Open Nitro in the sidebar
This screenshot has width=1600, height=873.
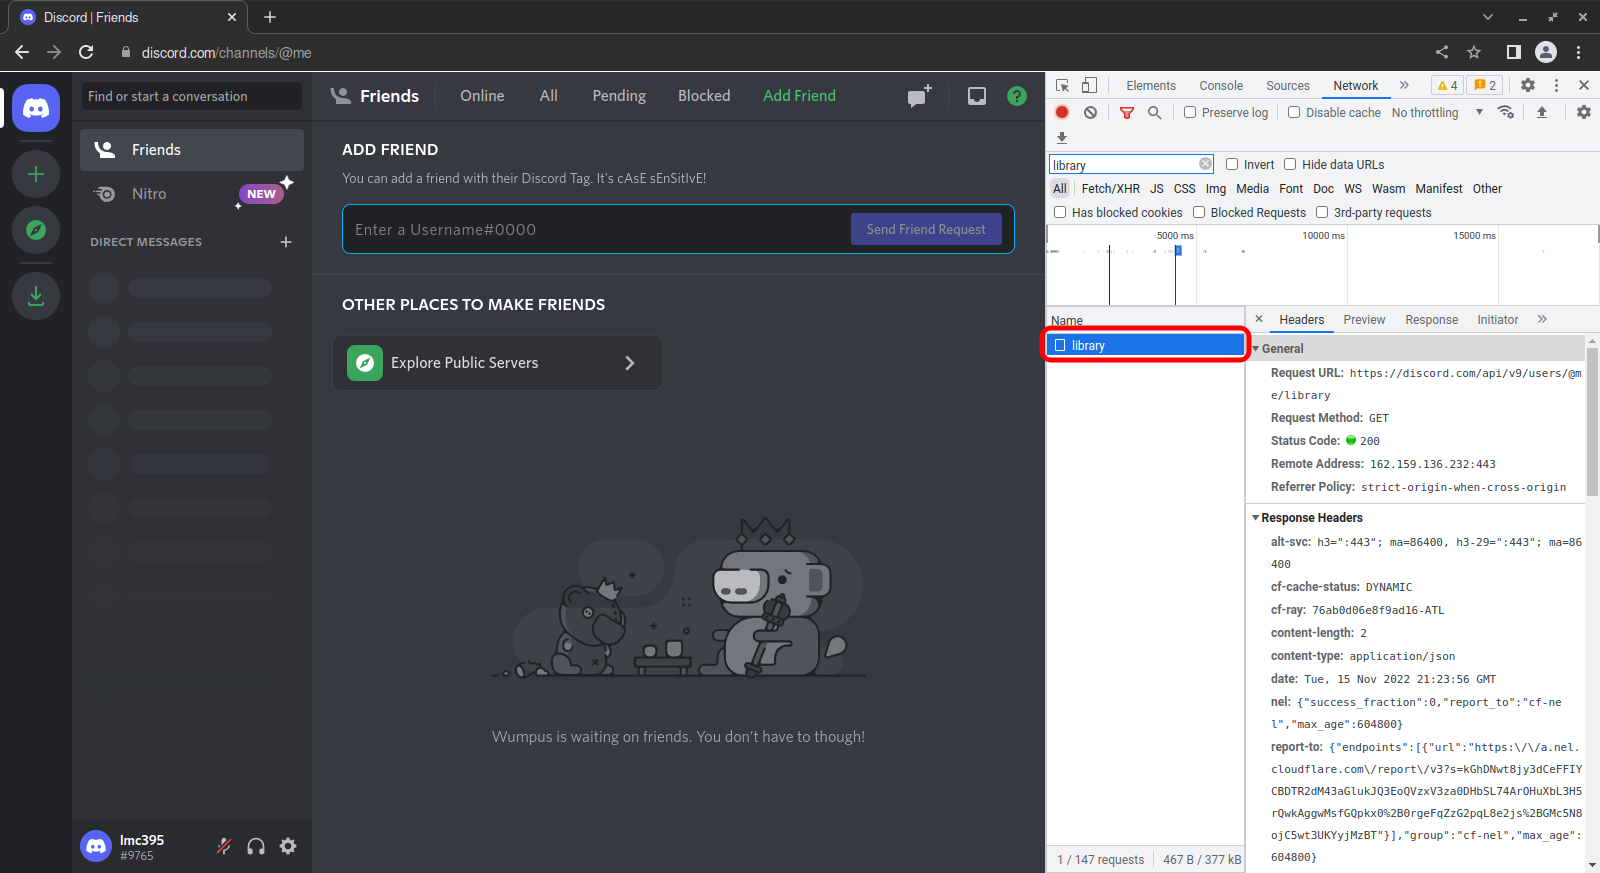point(192,194)
